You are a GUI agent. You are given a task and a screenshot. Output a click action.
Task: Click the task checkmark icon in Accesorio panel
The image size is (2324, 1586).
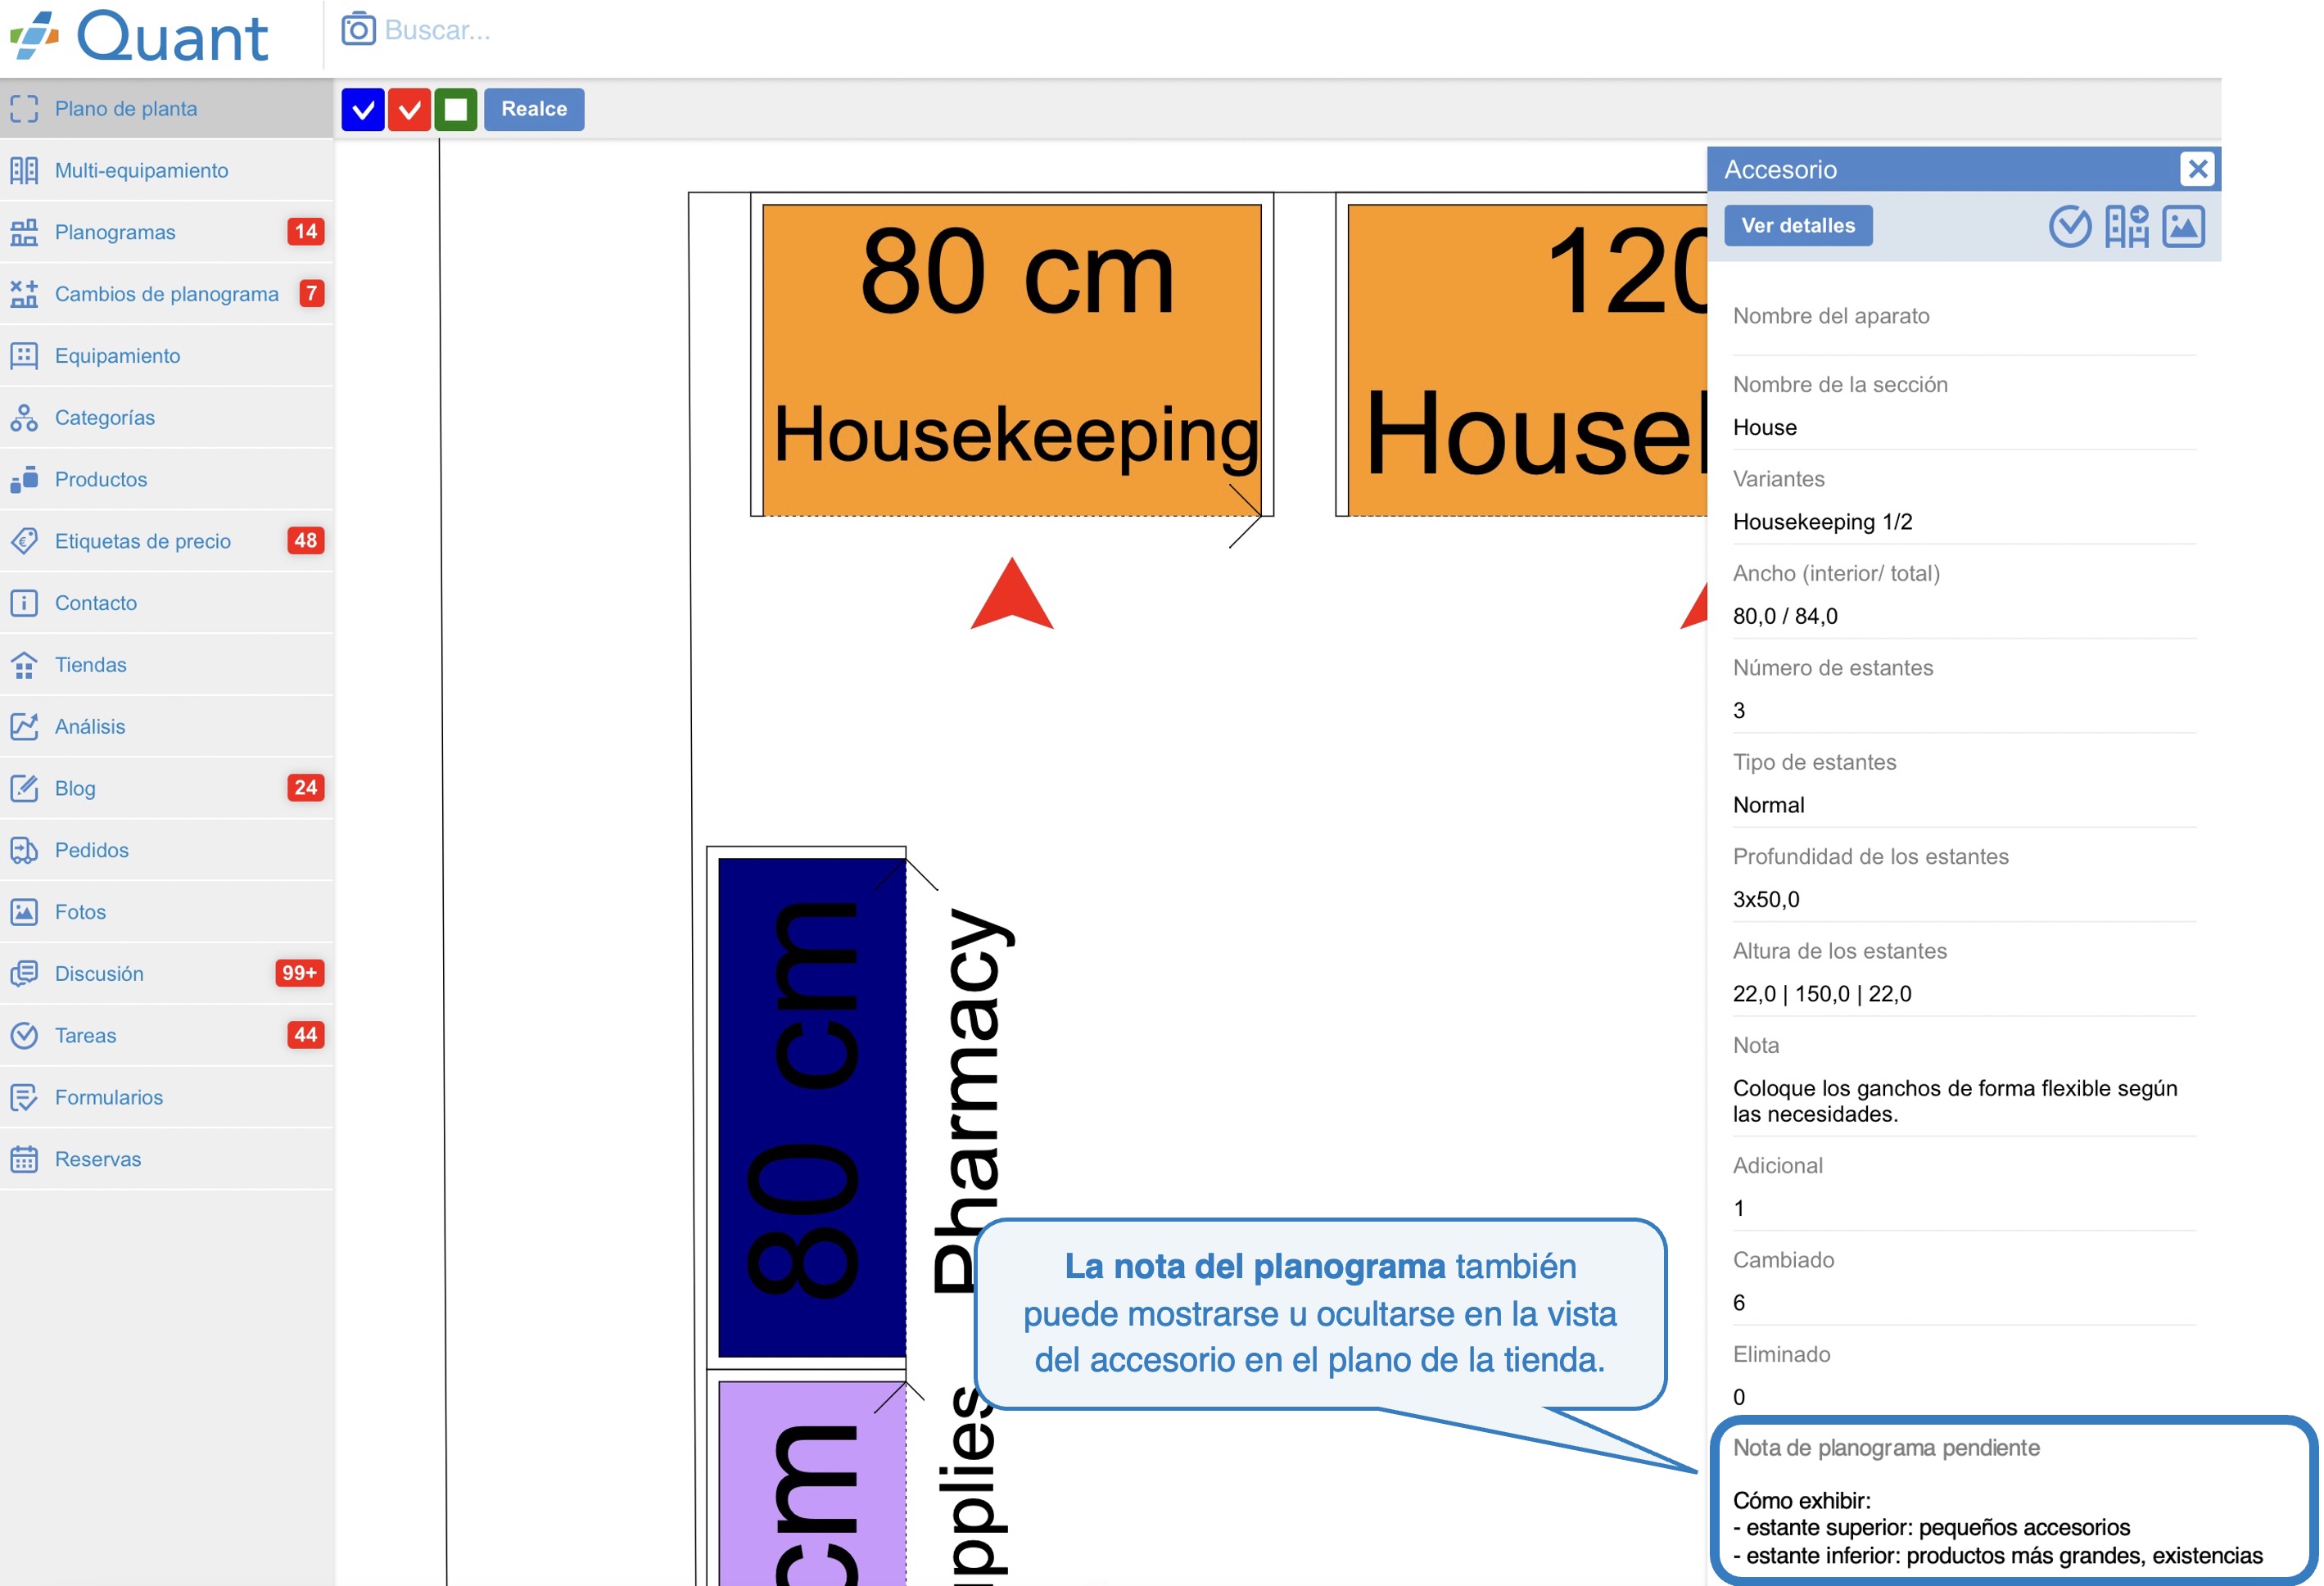(2070, 226)
